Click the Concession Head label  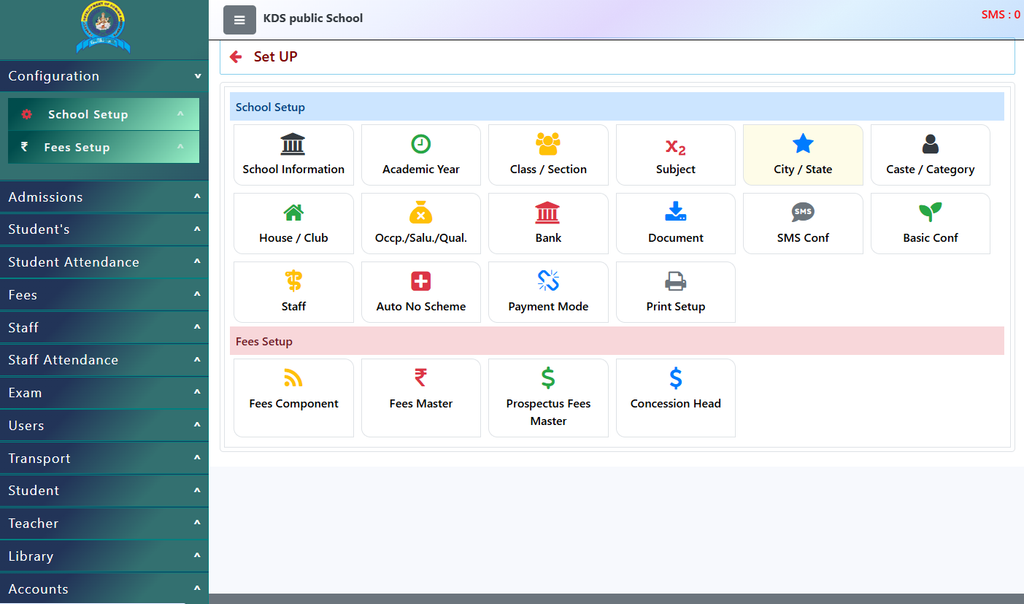coord(675,404)
